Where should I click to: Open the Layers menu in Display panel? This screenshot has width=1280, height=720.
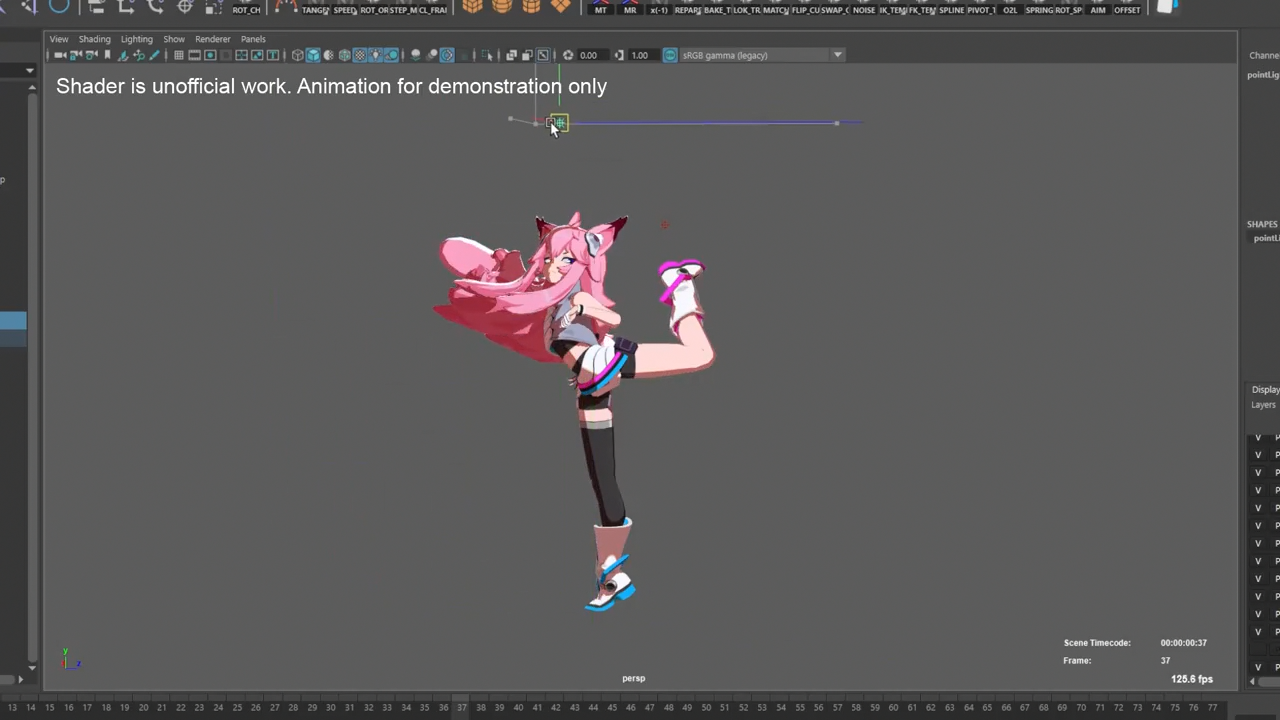pos(1263,405)
